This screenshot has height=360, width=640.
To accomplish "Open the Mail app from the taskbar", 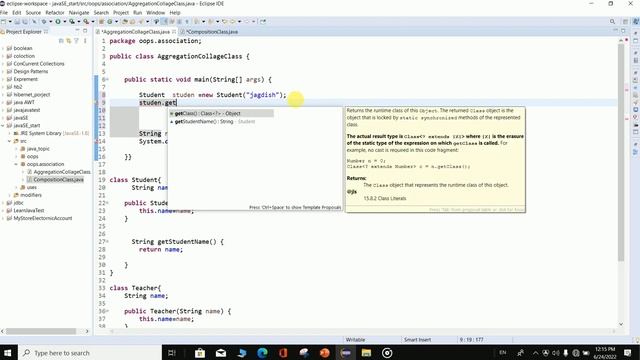I will tap(221, 353).
